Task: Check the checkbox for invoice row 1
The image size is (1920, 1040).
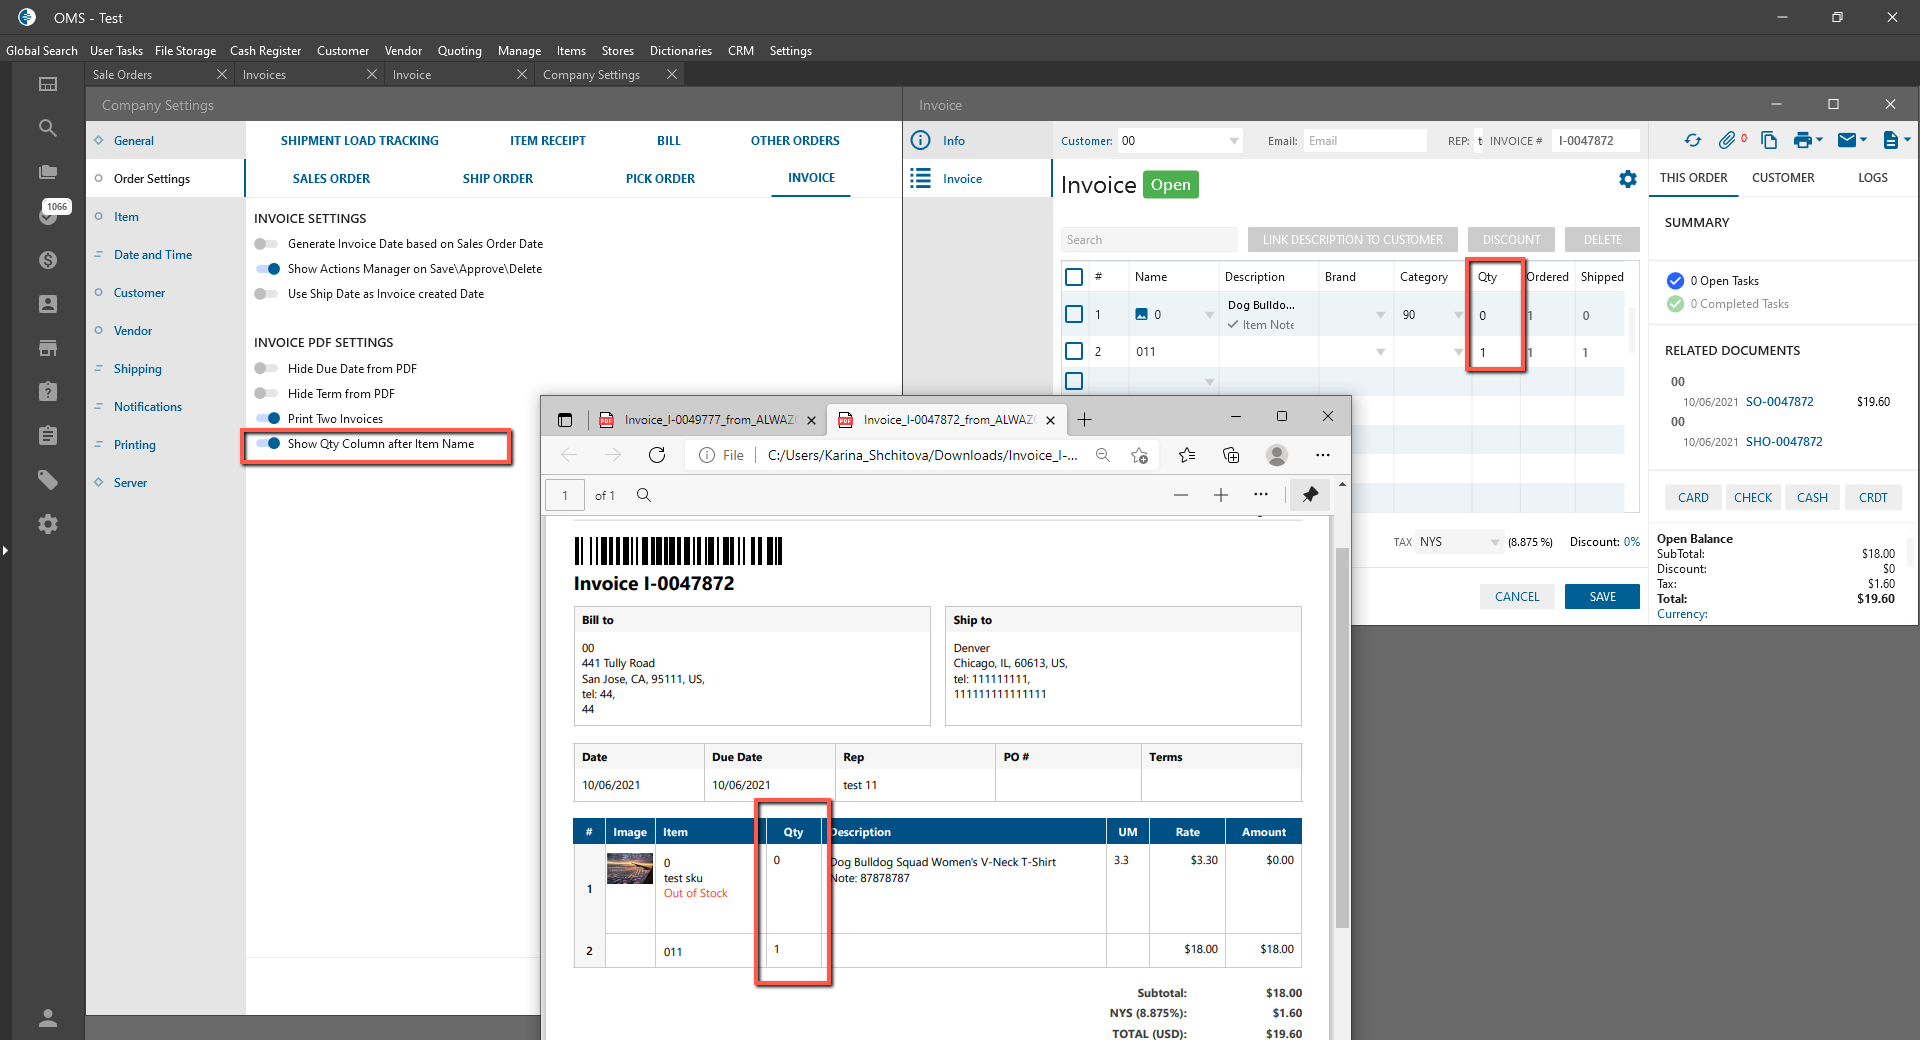Action: coord(1074,315)
